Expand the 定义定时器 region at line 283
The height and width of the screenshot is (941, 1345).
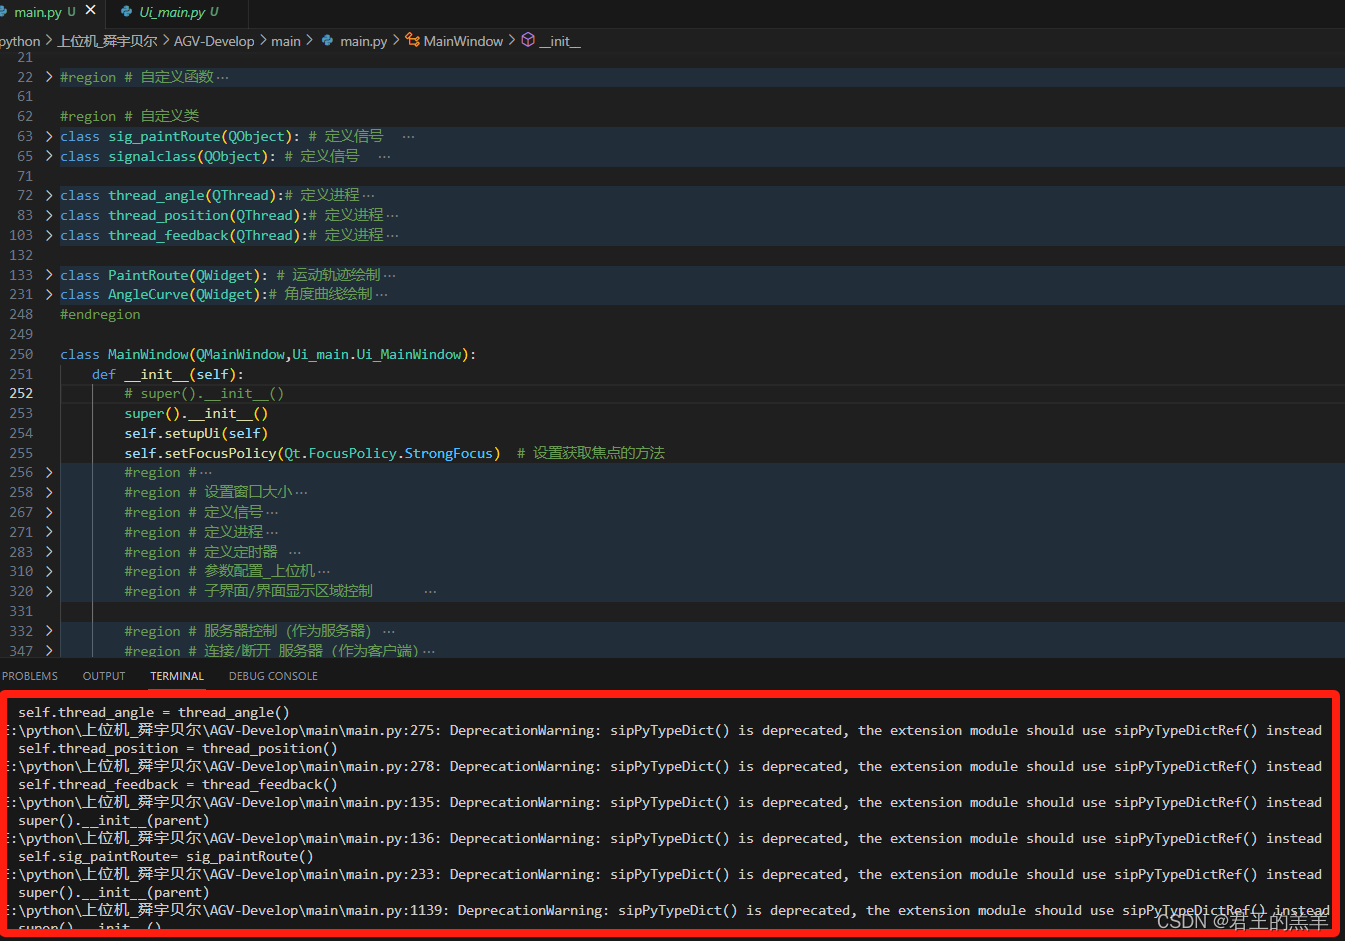(47, 551)
